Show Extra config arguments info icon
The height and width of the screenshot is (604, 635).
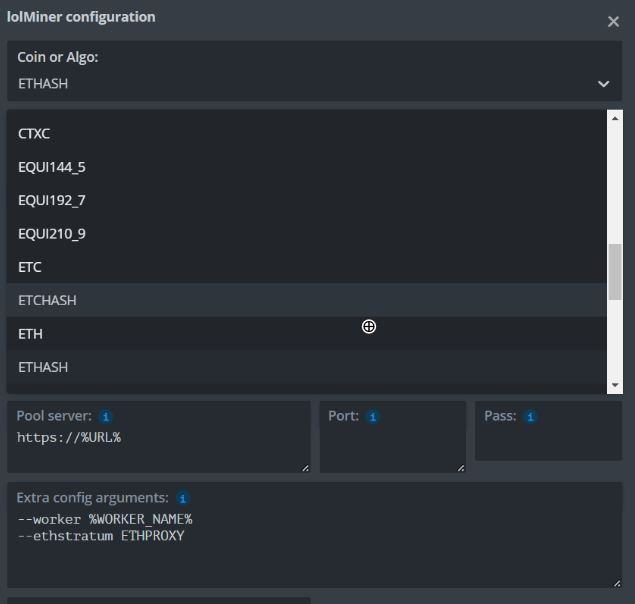click(183, 498)
